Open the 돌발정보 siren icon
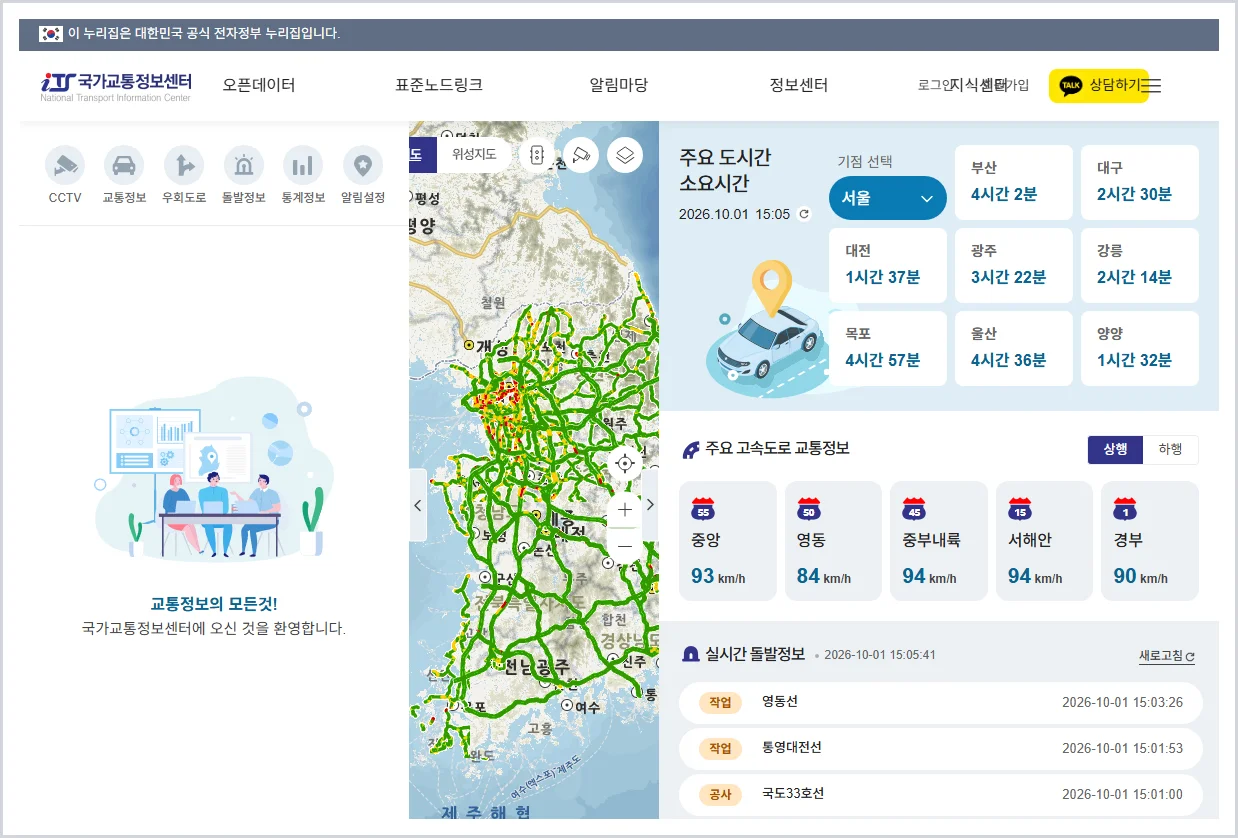Viewport: 1238px width, 838px height. (244, 165)
